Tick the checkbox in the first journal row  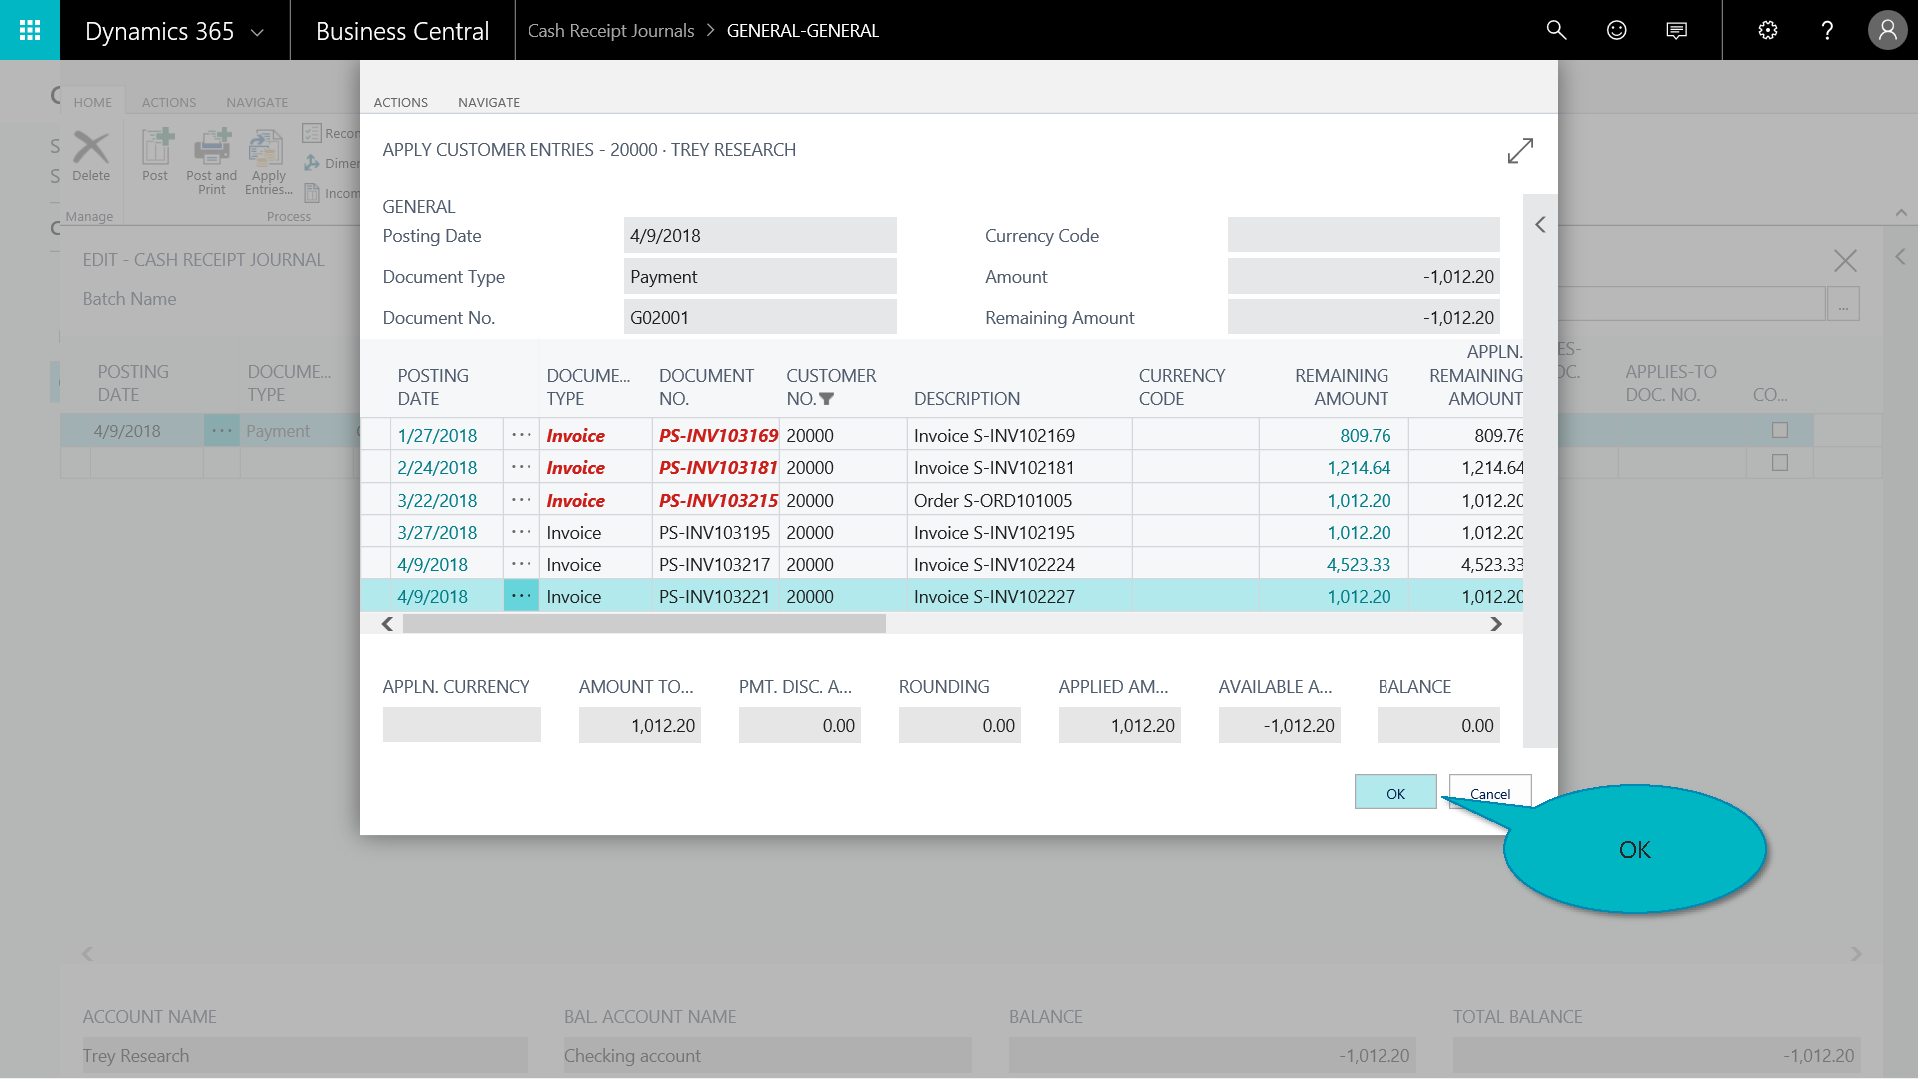(x=1779, y=430)
